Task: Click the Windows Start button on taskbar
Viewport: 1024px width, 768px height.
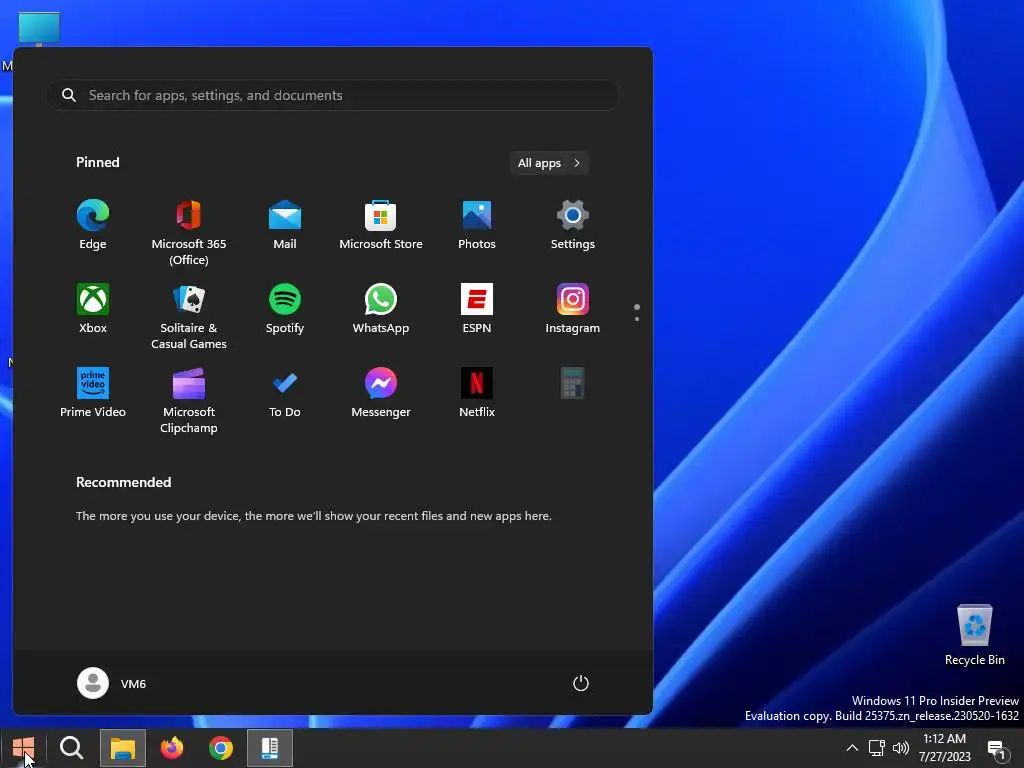Action: click(x=24, y=748)
